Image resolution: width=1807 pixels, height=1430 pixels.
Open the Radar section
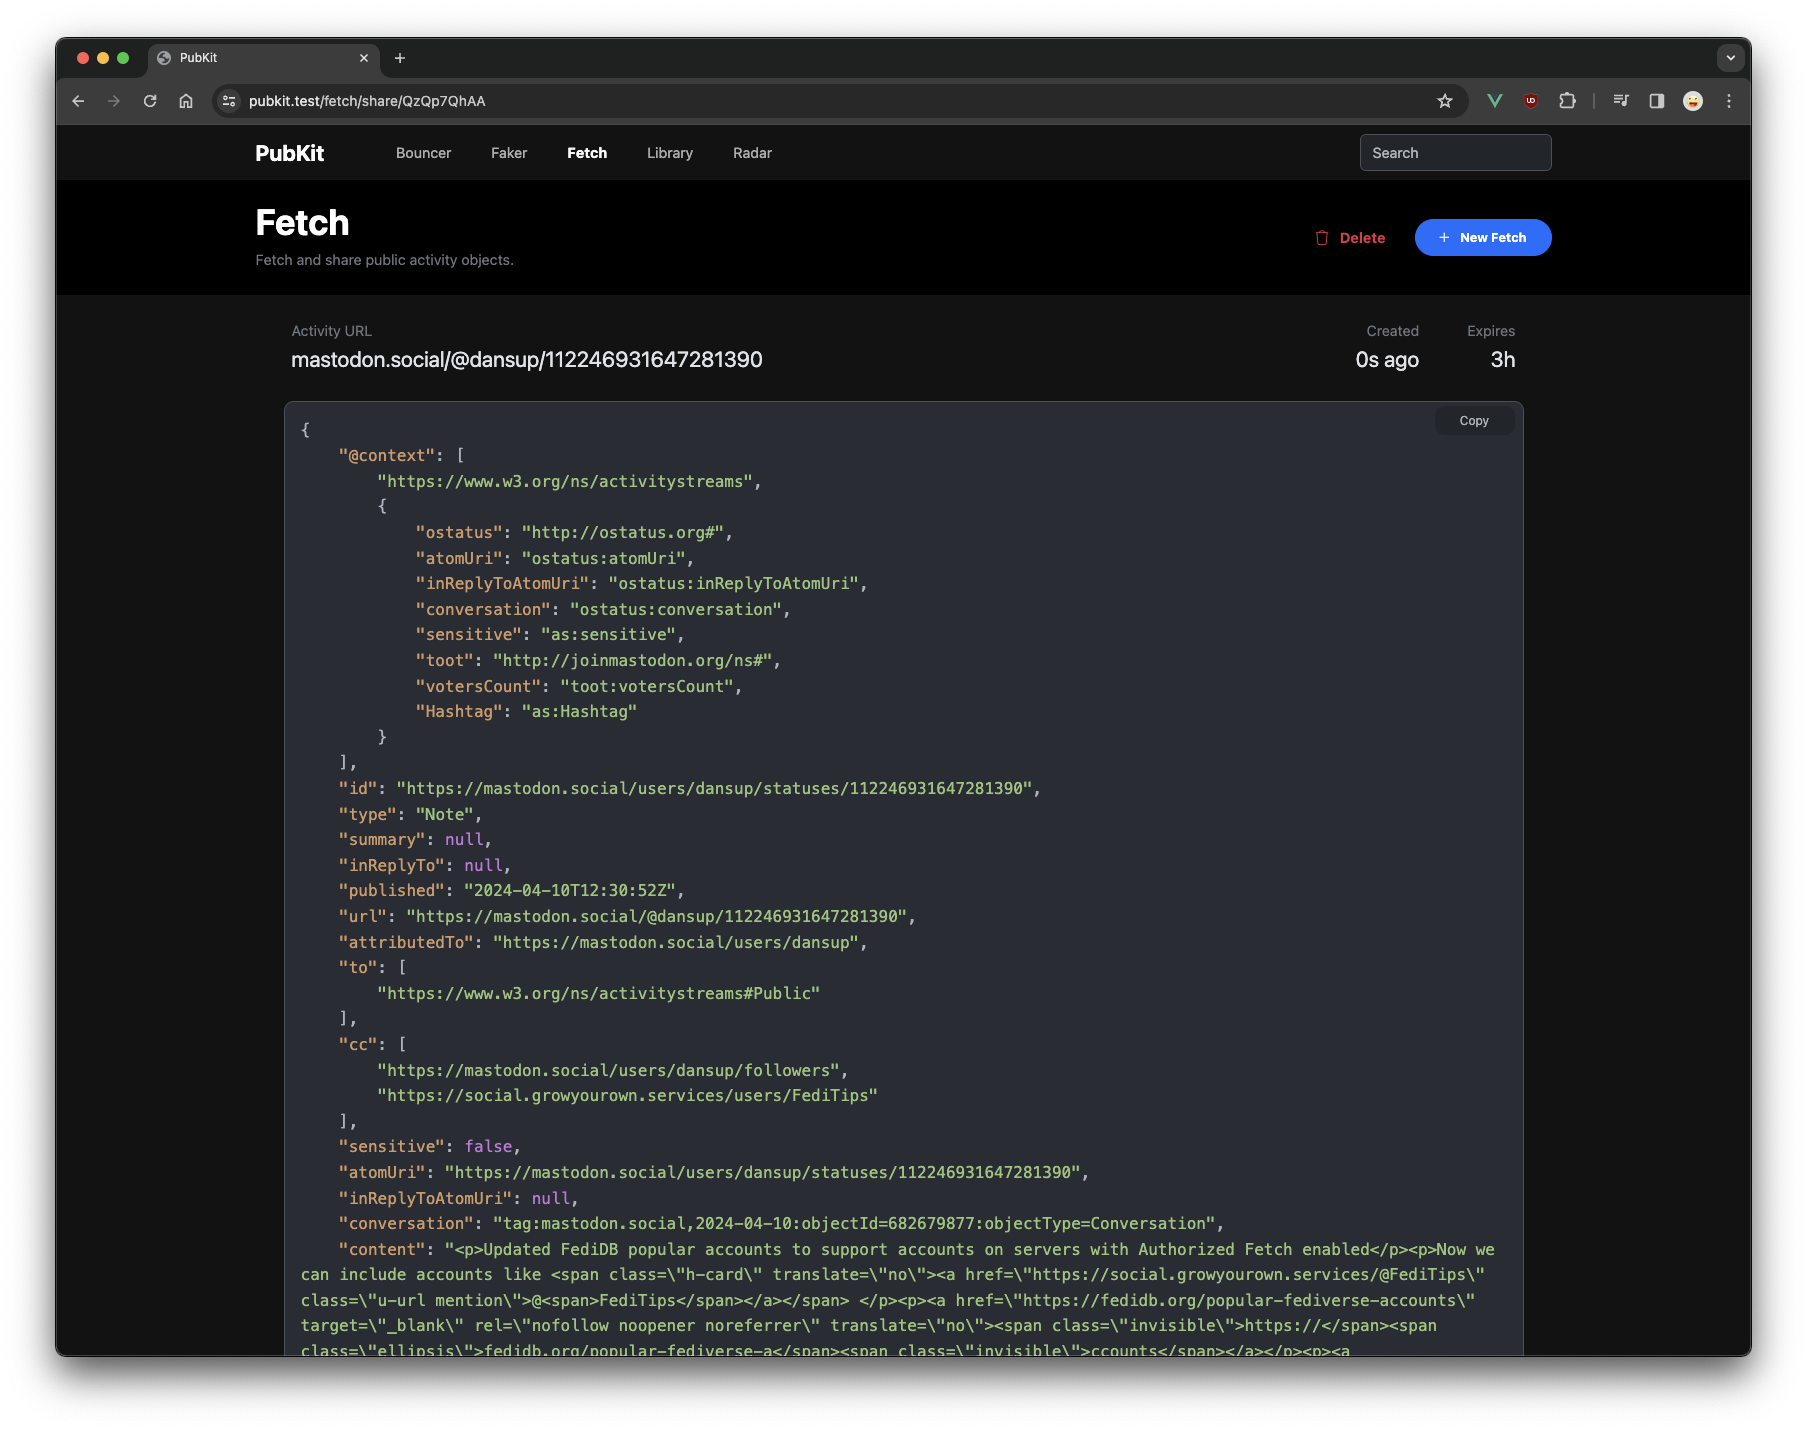tap(752, 153)
